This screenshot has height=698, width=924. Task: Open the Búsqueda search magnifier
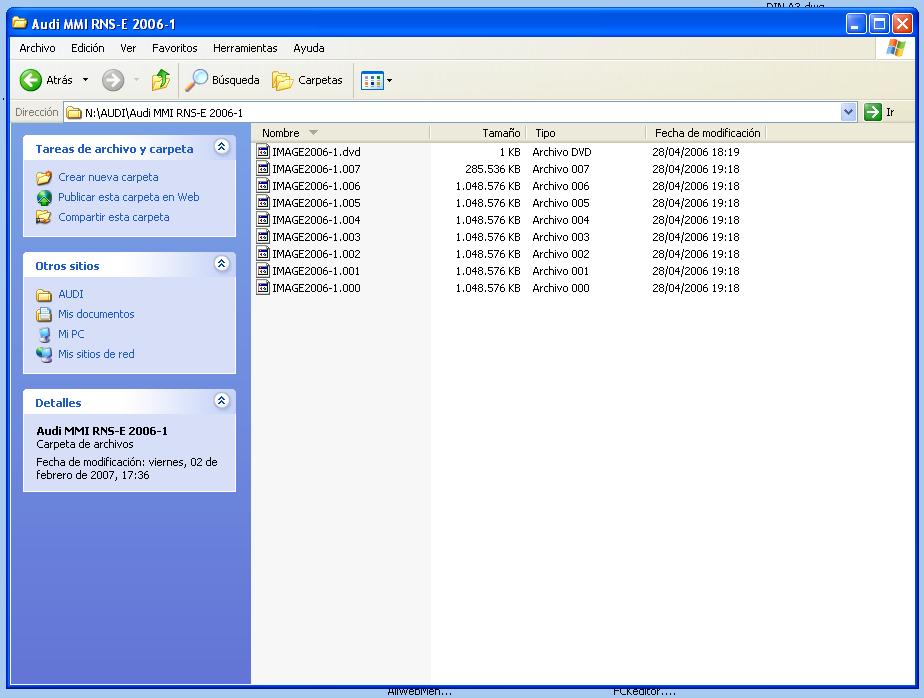196,80
